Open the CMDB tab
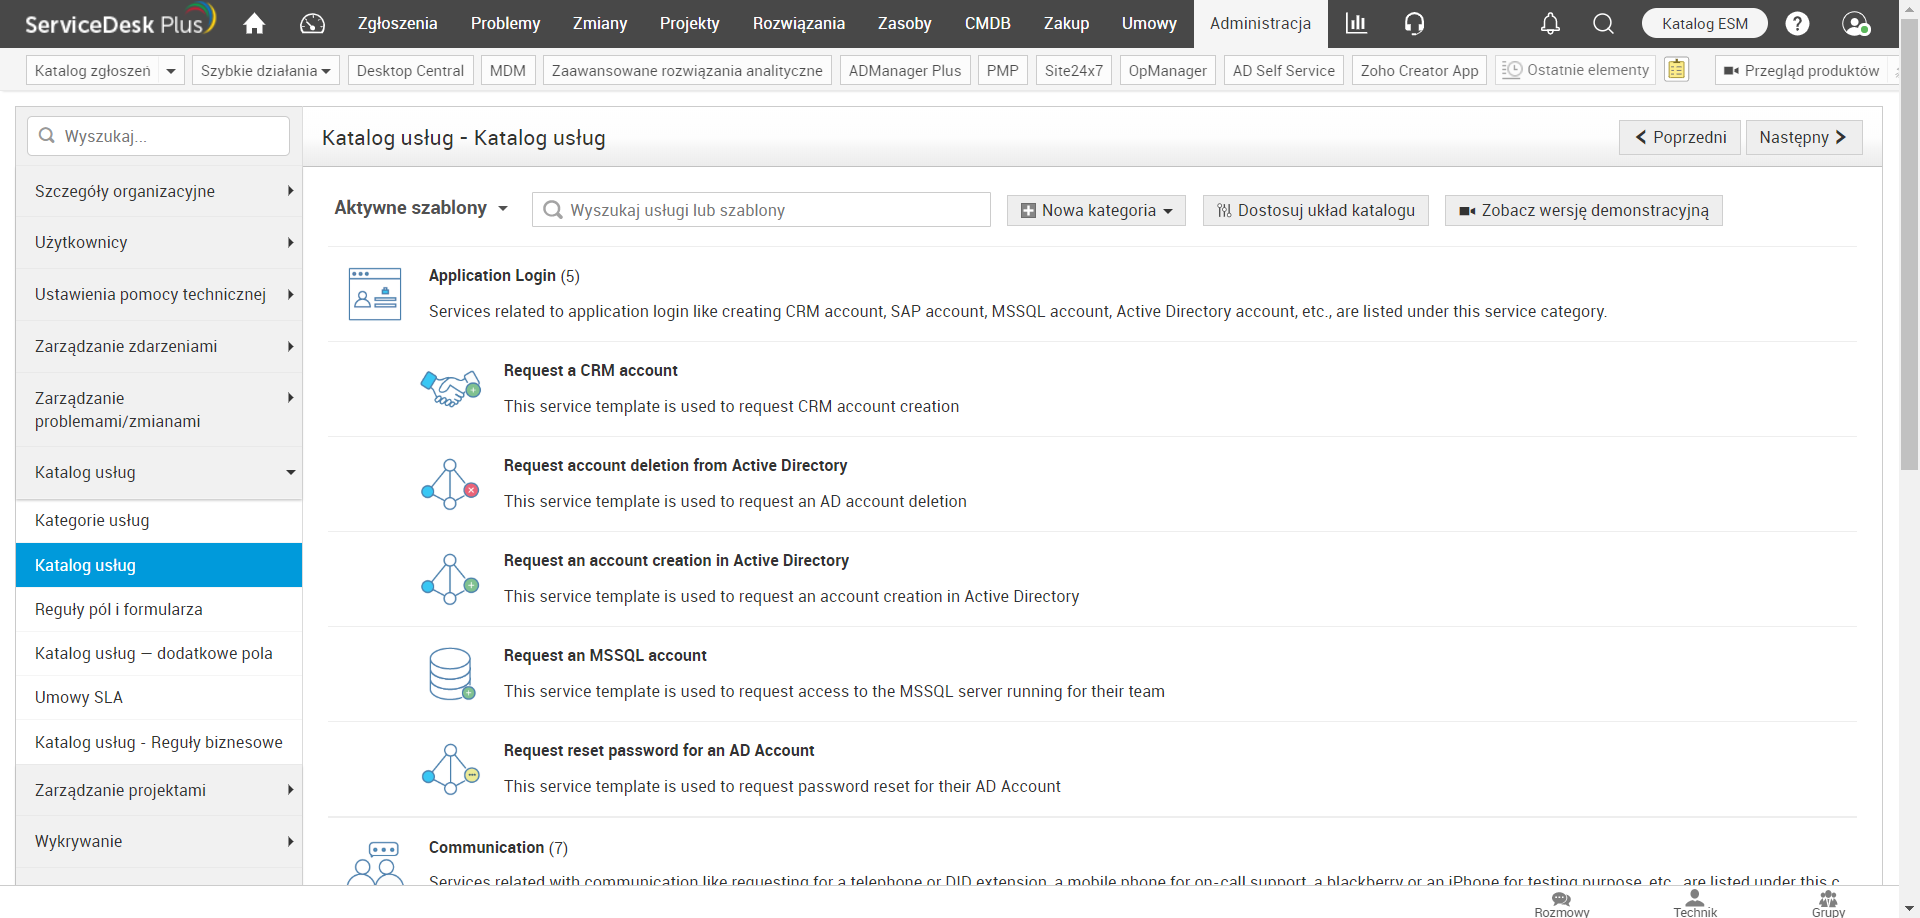Screen dimensions: 1920x918 click(987, 23)
